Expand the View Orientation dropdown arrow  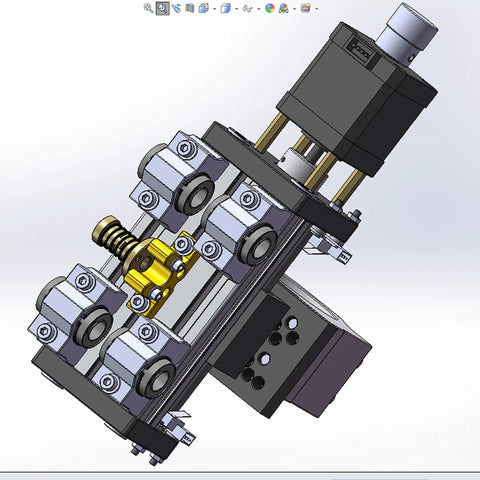(214, 9)
